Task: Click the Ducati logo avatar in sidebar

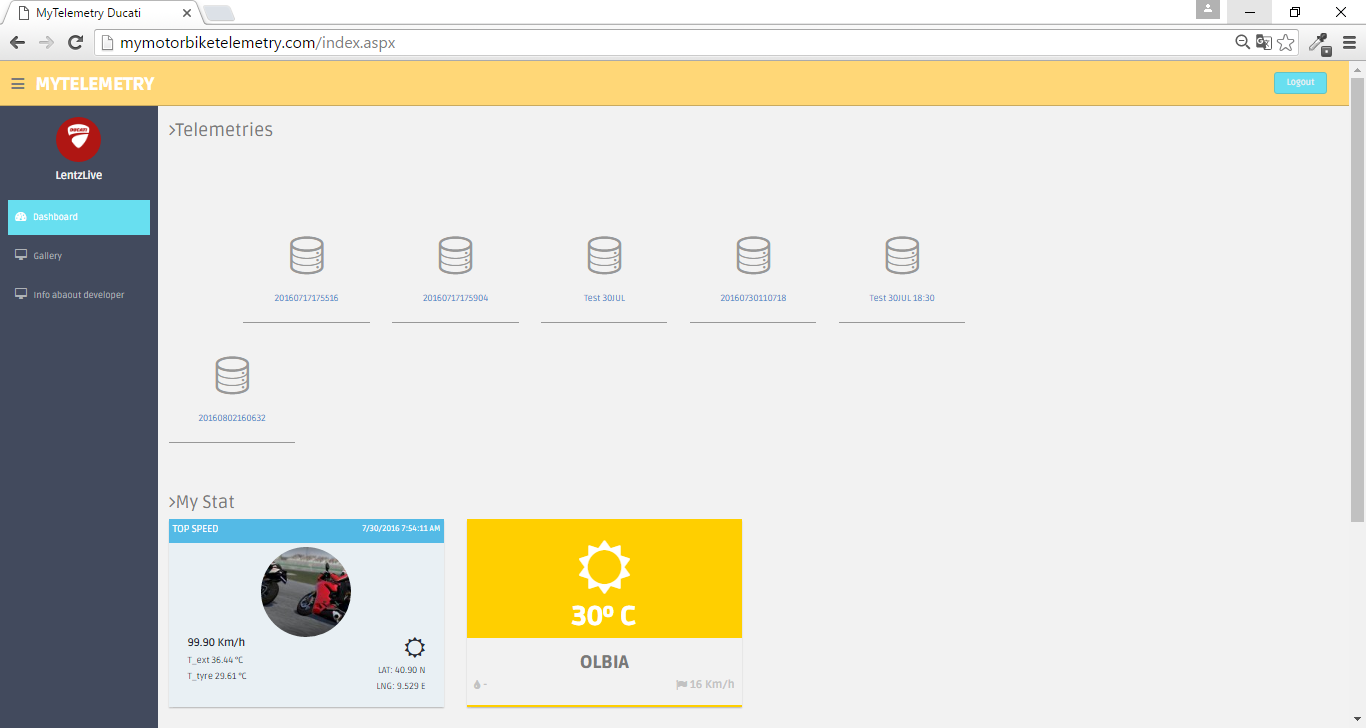Action: click(x=78, y=139)
